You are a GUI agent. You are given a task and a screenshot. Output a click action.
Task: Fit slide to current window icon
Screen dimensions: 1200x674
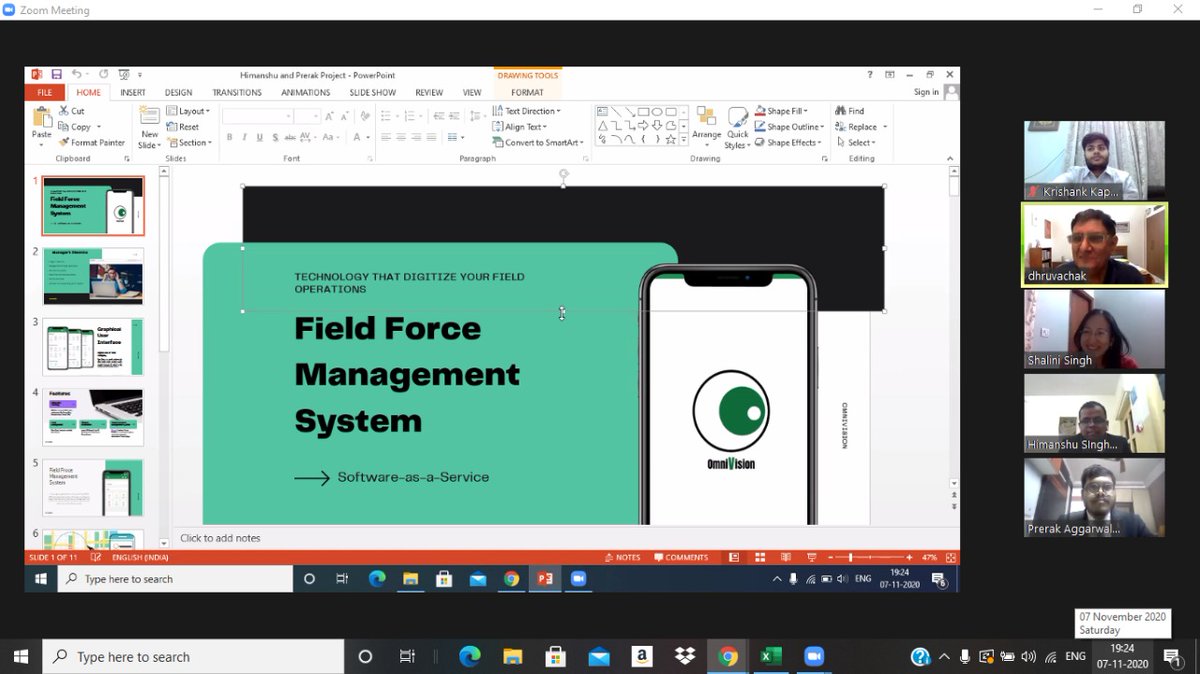[x=951, y=557]
